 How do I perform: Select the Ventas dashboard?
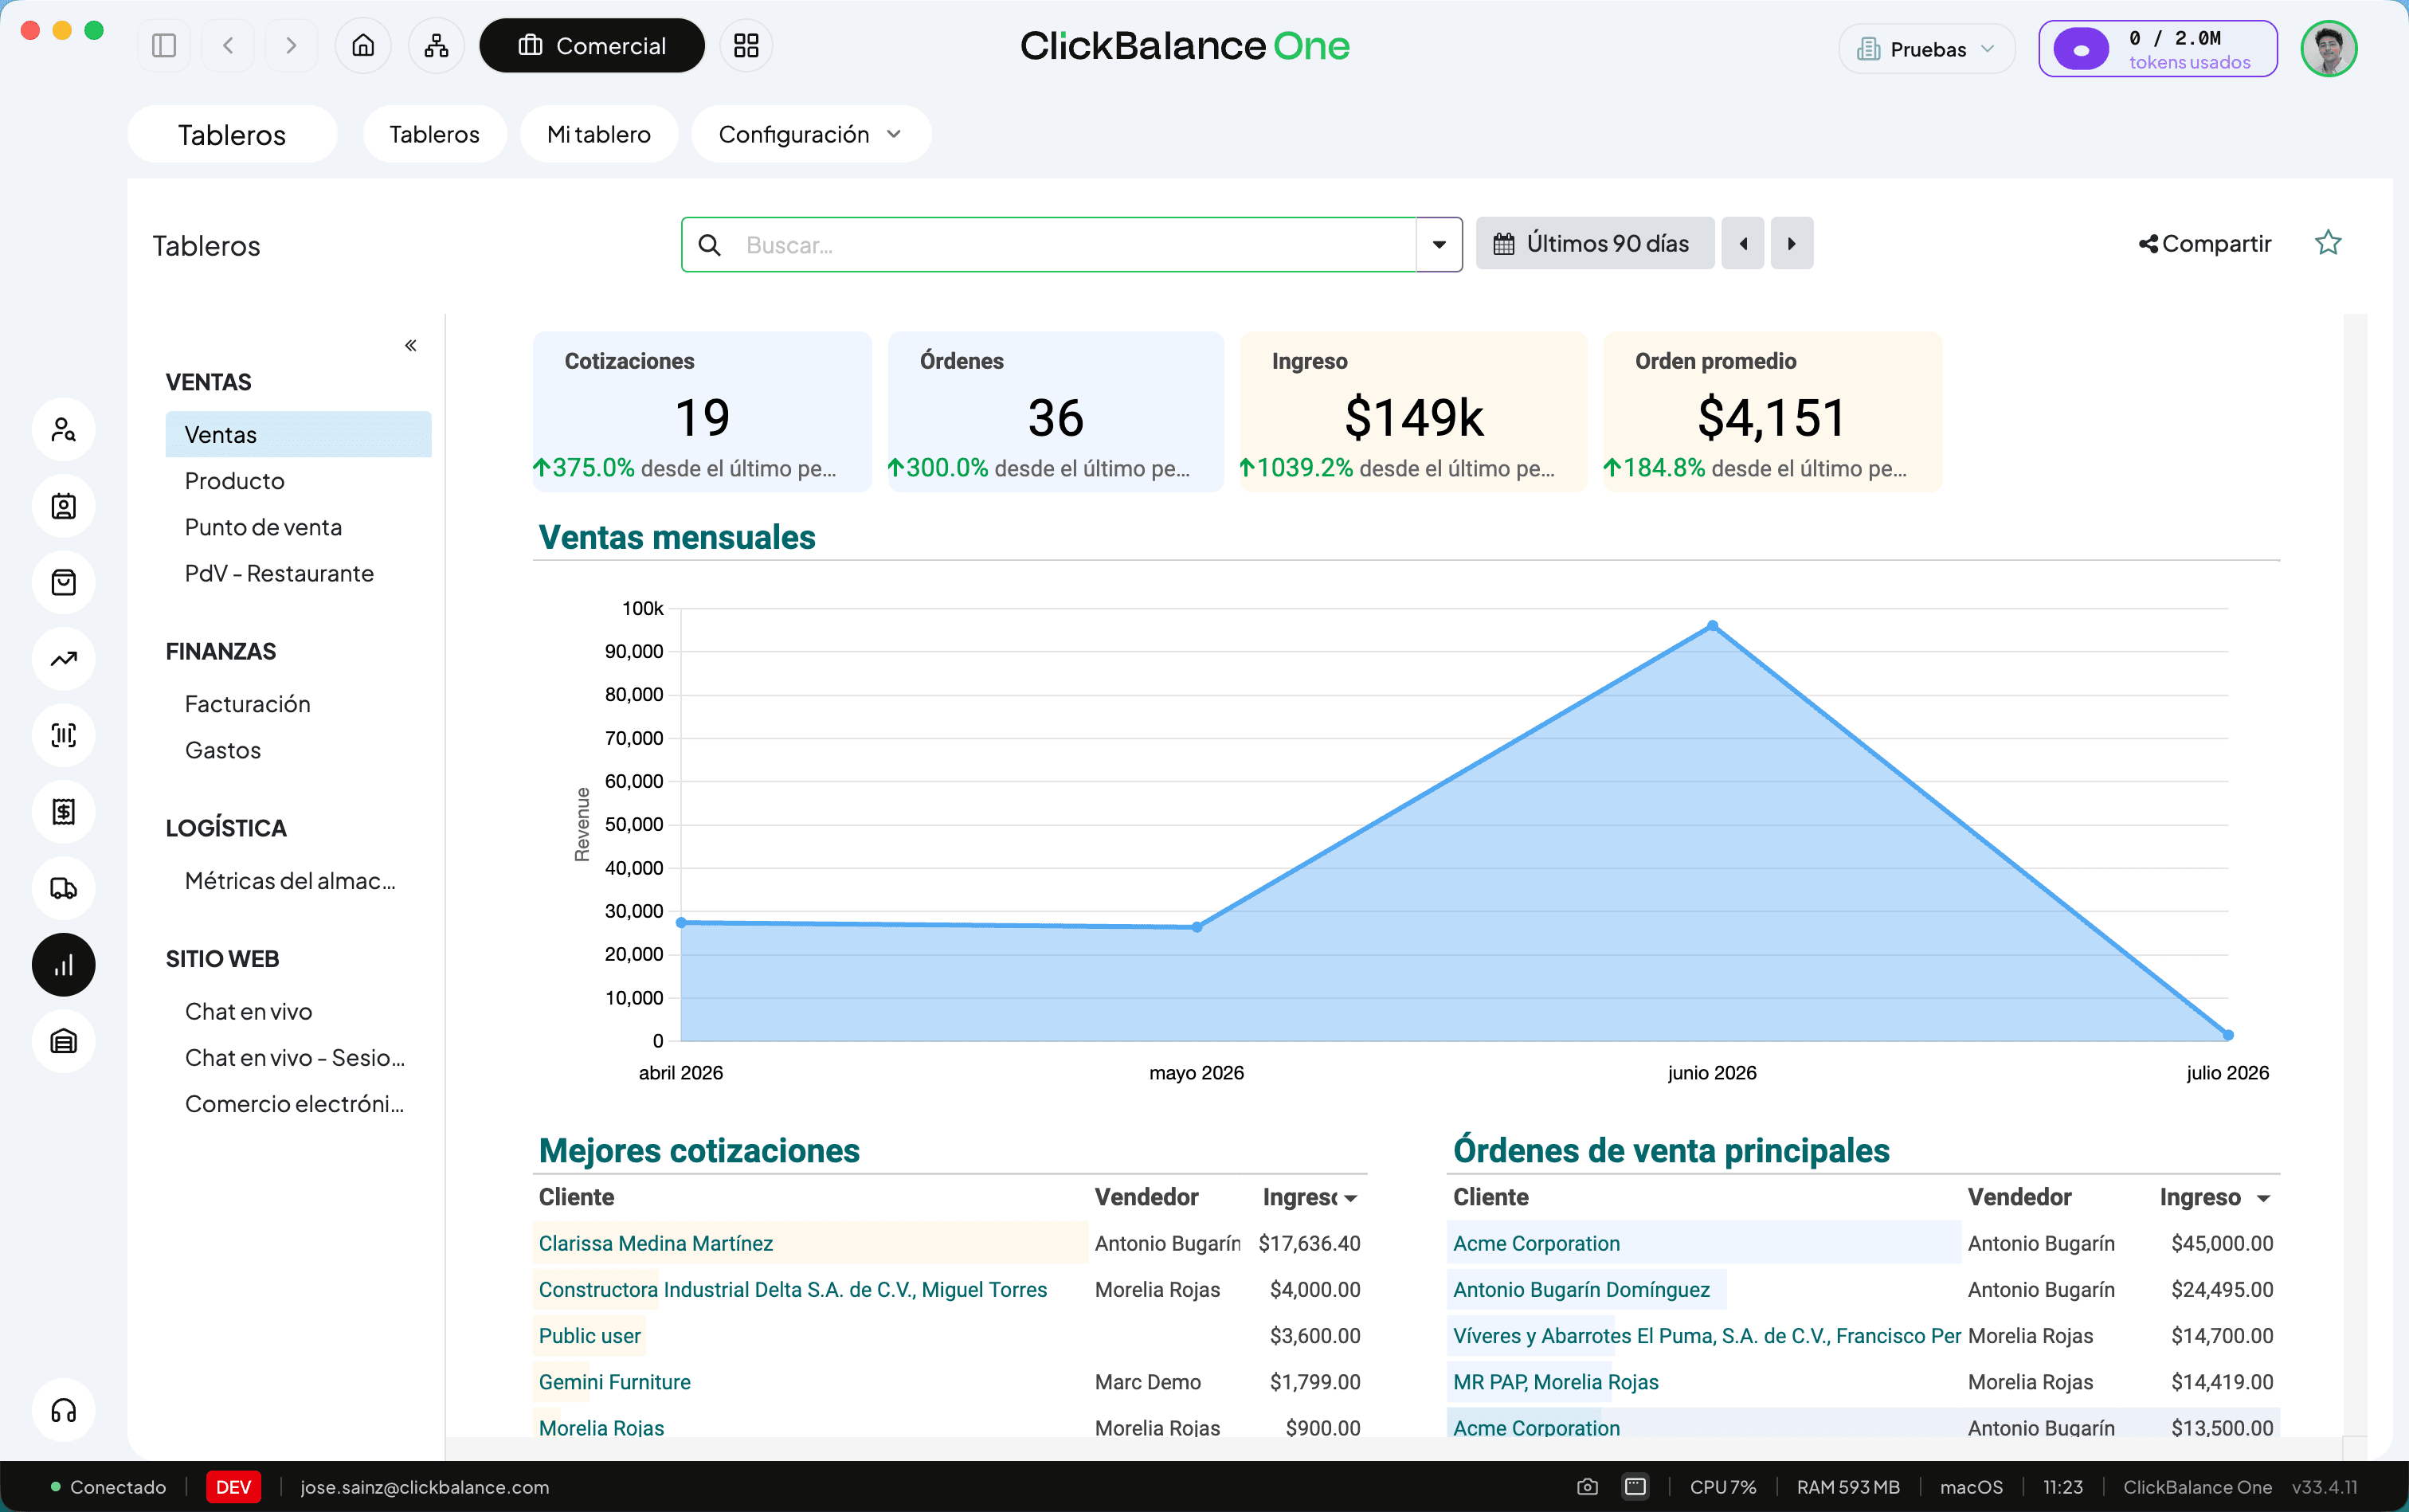click(298, 435)
